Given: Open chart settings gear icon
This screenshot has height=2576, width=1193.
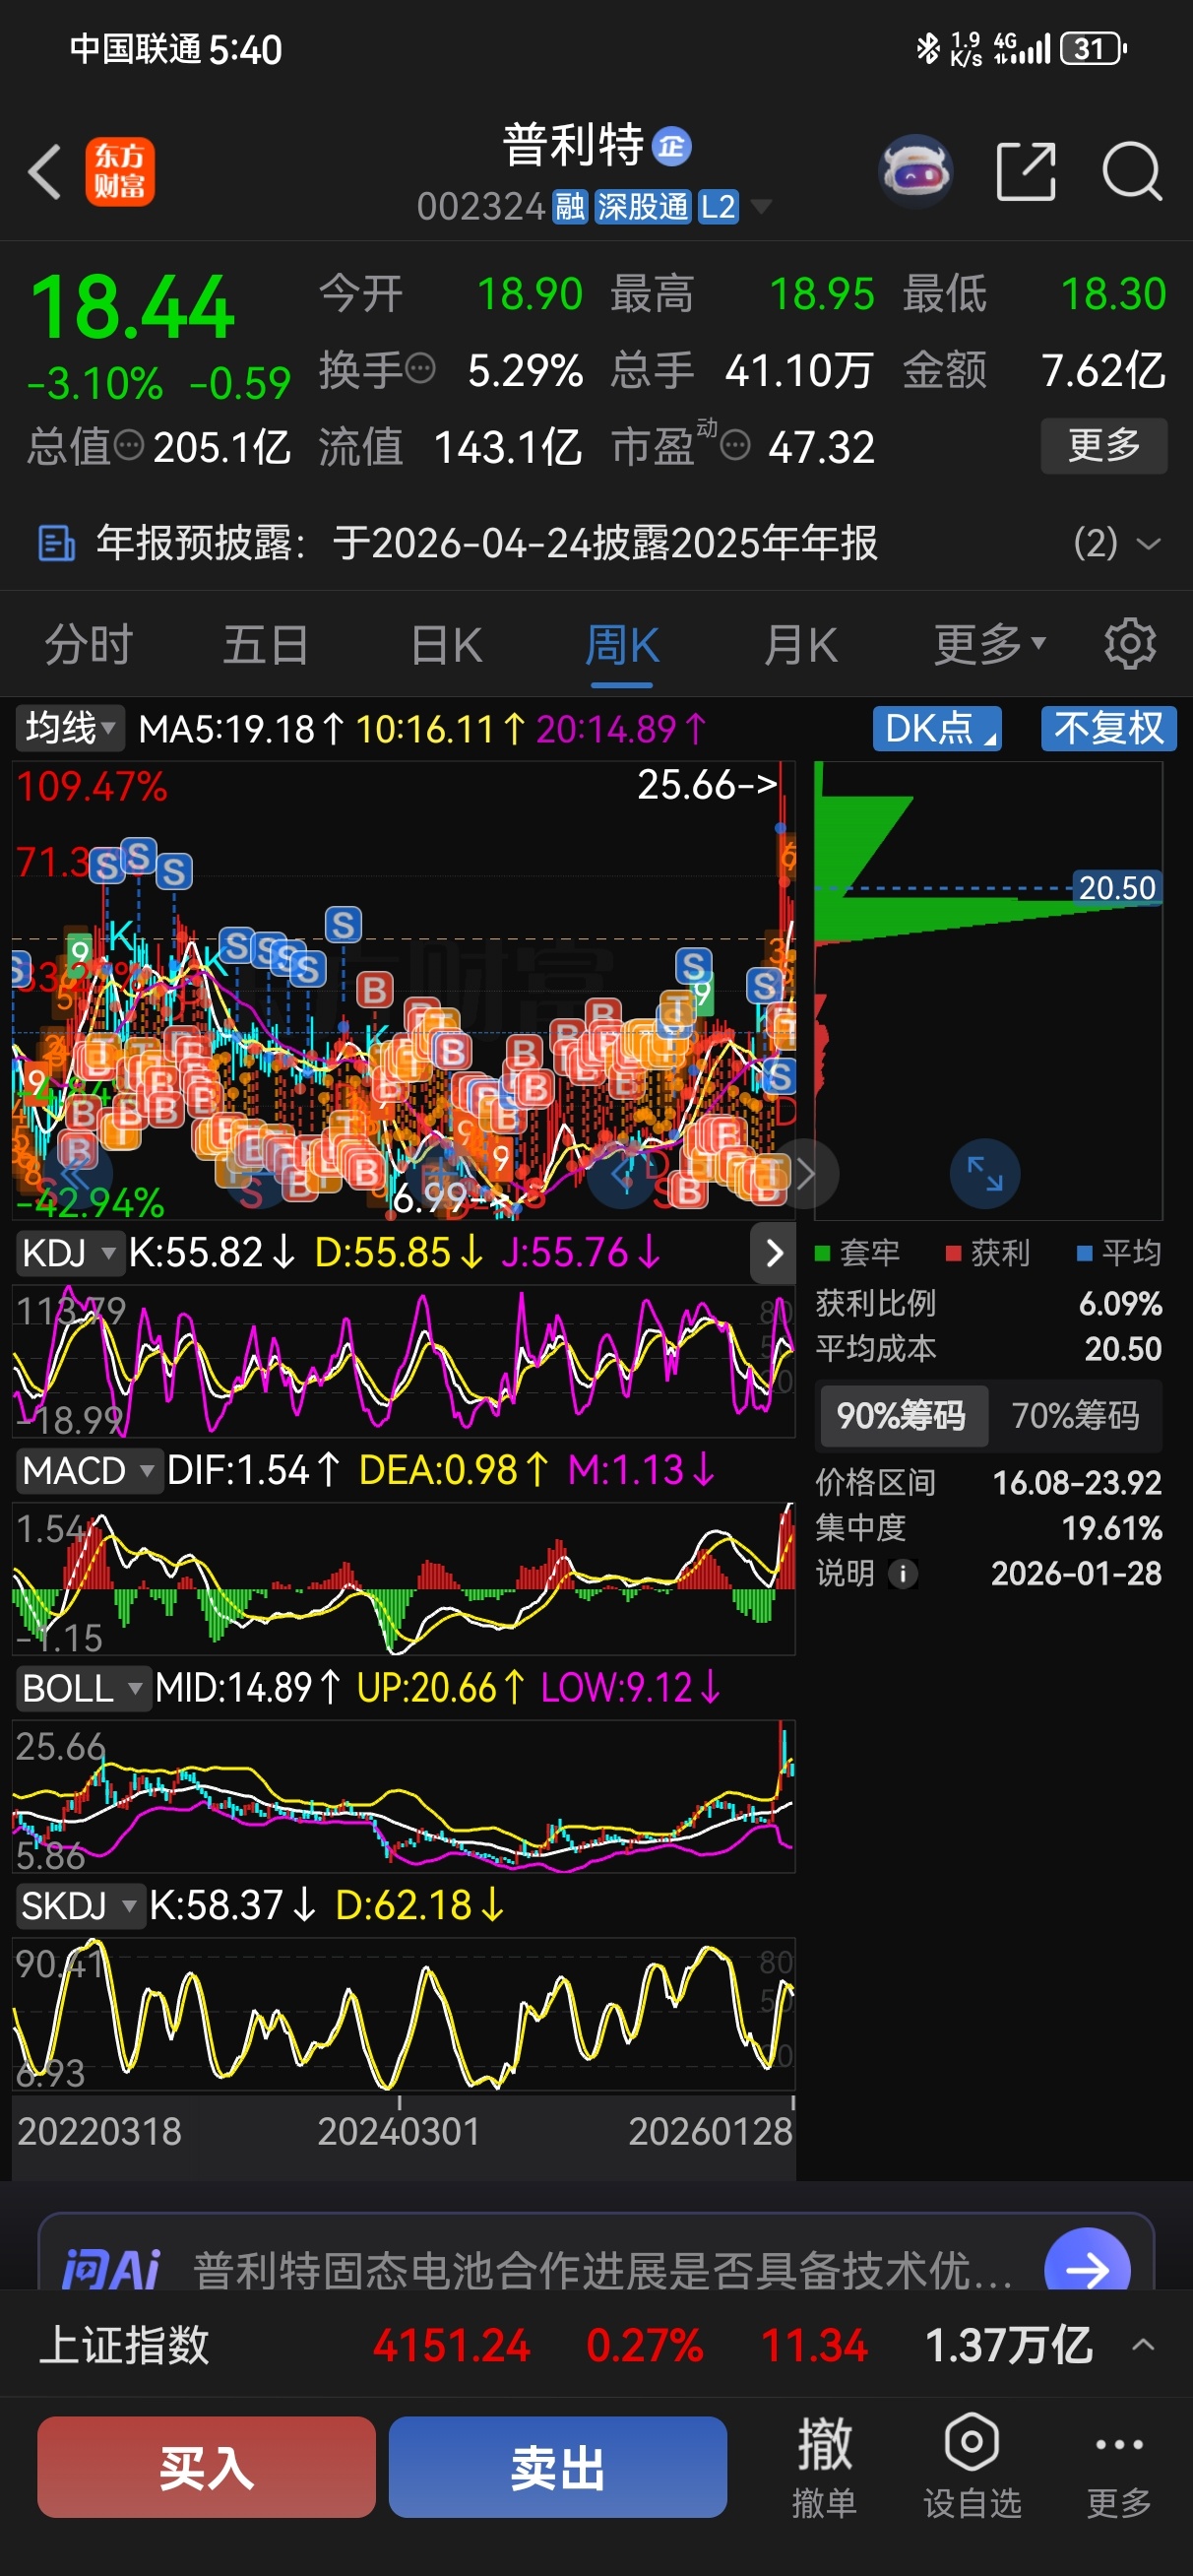Looking at the screenshot, I should tap(1130, 644).
